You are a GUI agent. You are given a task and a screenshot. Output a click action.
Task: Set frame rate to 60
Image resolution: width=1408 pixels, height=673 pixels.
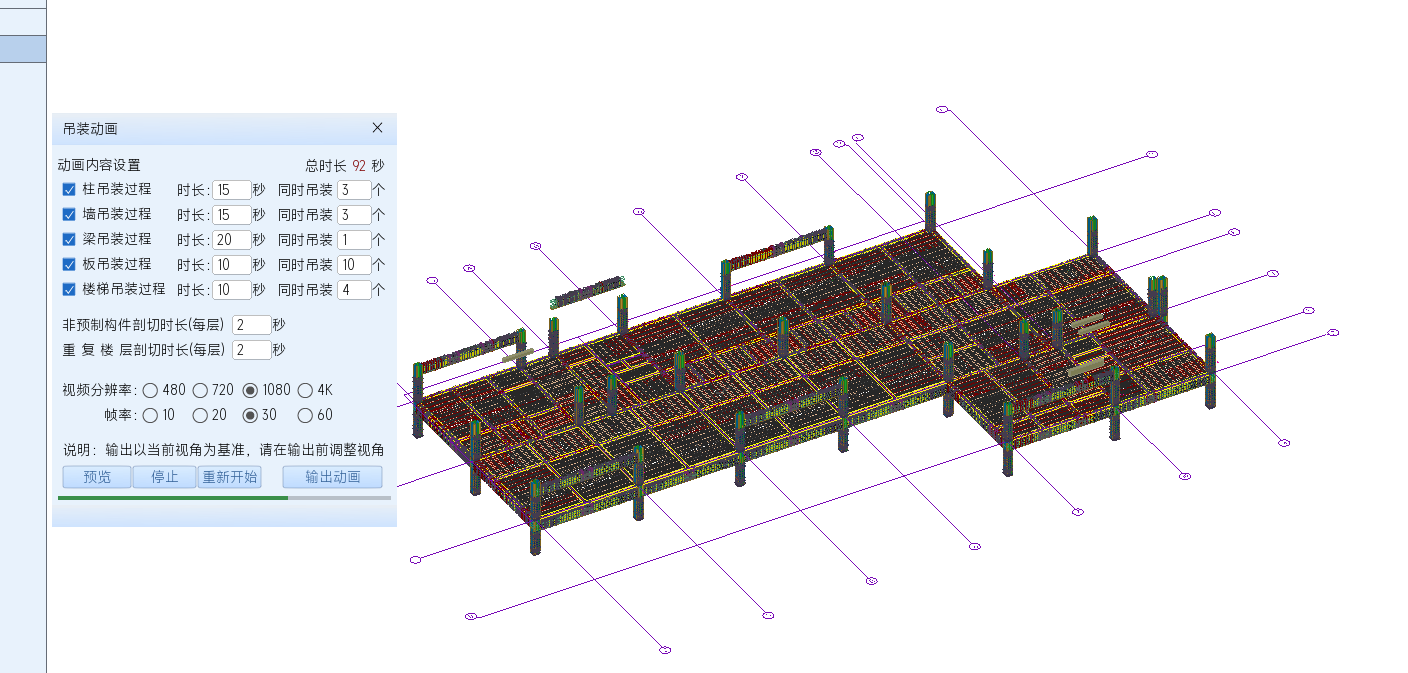click(306, 415)
